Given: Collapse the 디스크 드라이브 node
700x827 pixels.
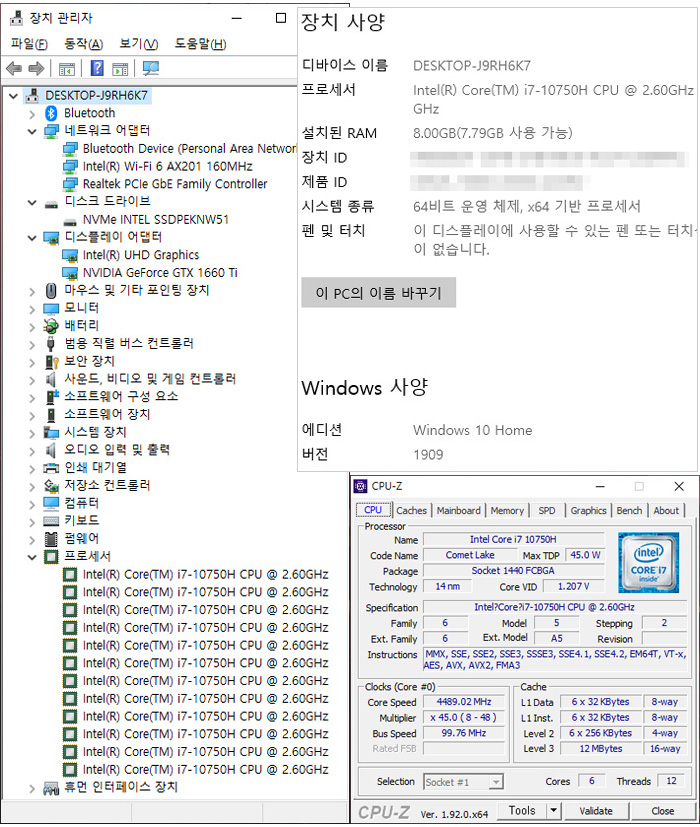Looking at the screenshot, I should [32, 202].
